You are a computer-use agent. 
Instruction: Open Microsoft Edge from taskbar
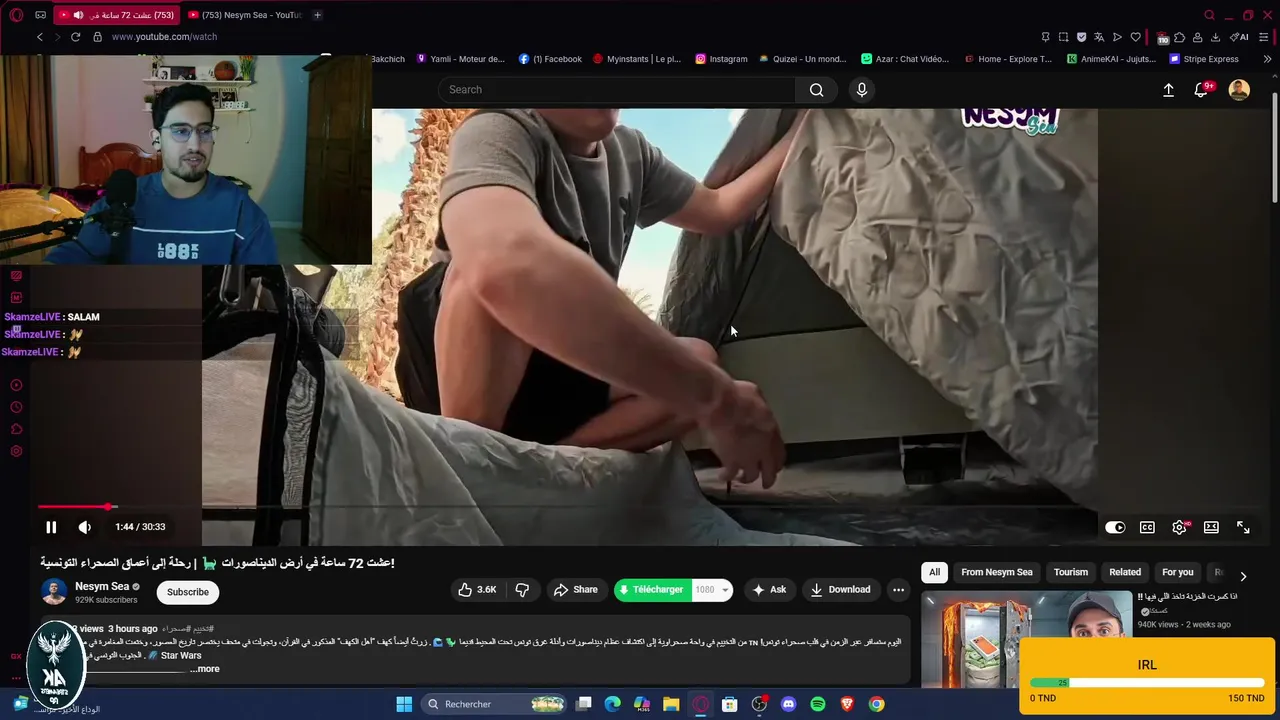[613, 704]
